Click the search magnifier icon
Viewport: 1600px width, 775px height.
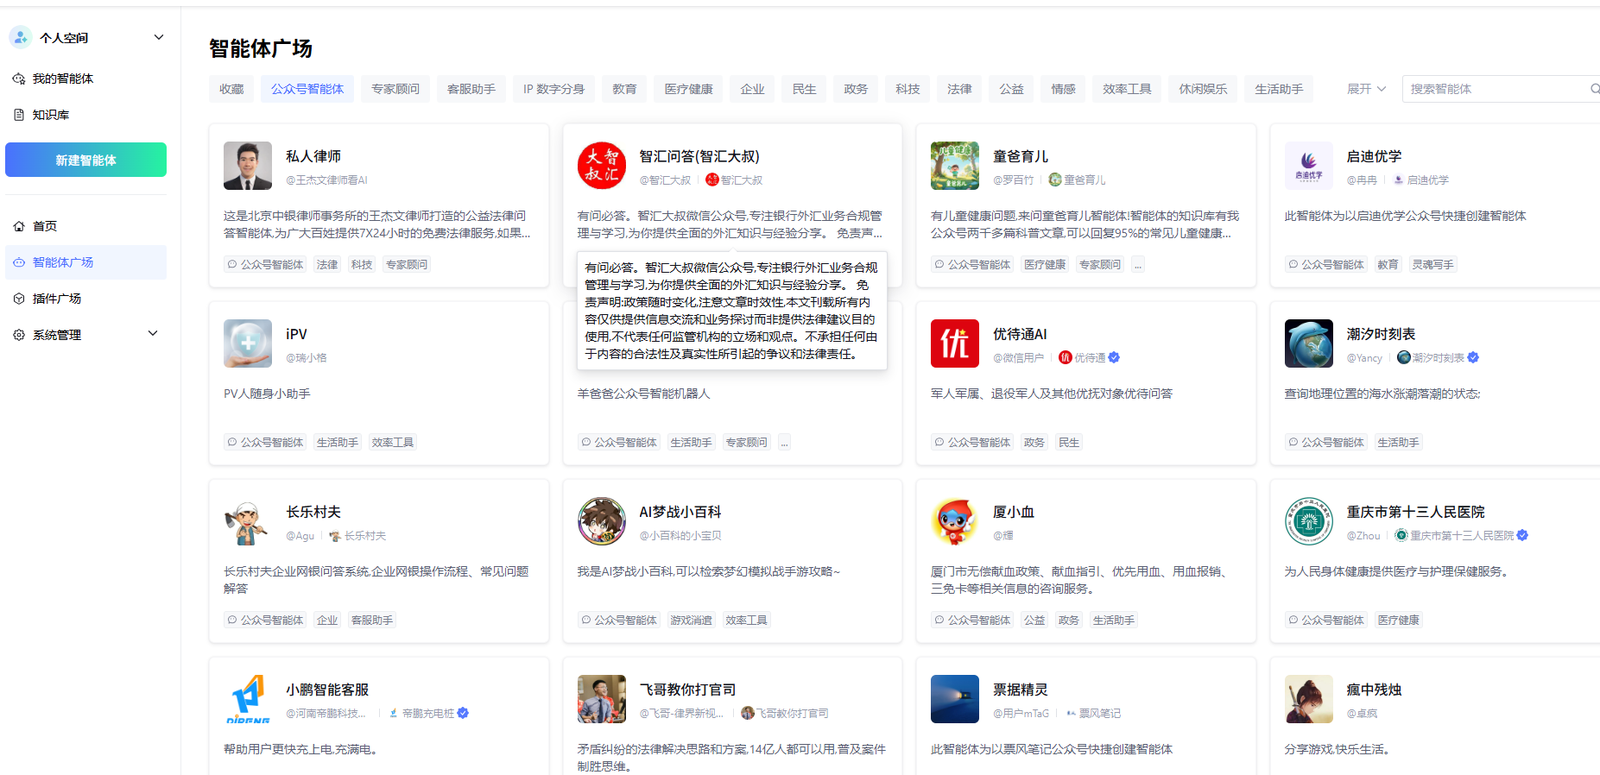[1594, 89]
